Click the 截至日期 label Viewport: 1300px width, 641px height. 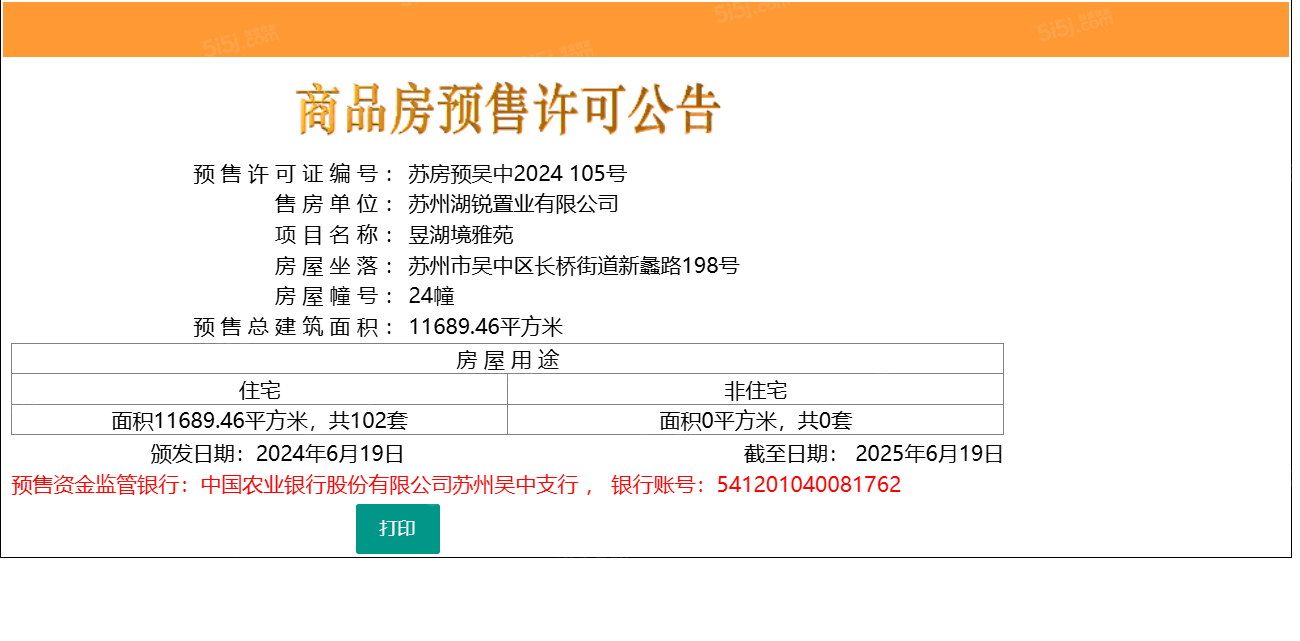pyautogui.click(x=793, y=454)
